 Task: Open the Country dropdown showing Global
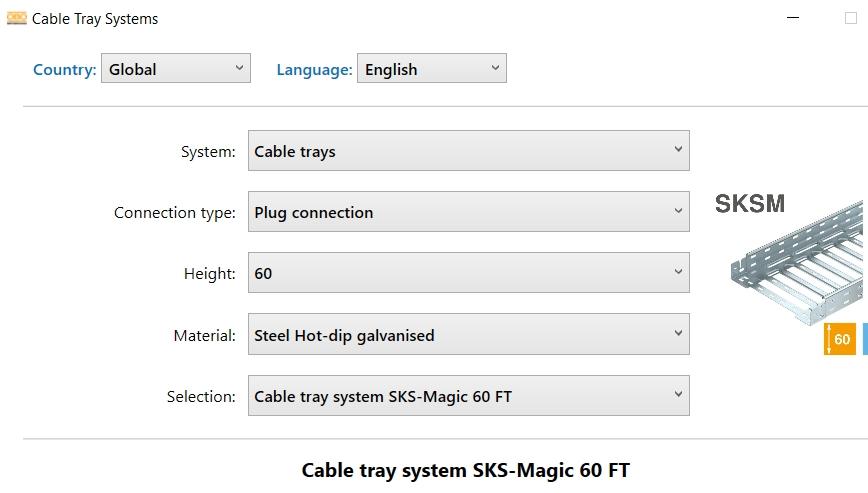click(x=175, y=69)
